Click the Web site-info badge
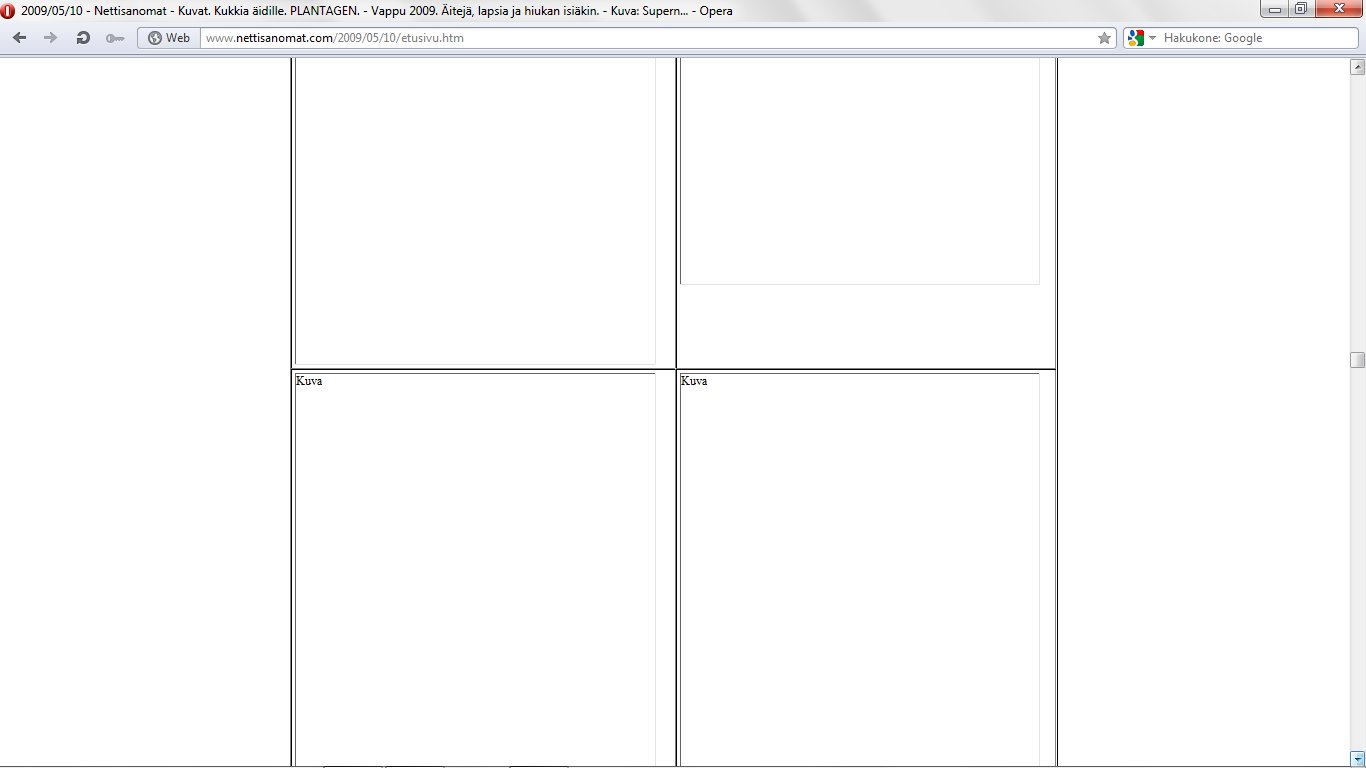Viewport: 1366px width, 768px height. (x=168, y=38)
